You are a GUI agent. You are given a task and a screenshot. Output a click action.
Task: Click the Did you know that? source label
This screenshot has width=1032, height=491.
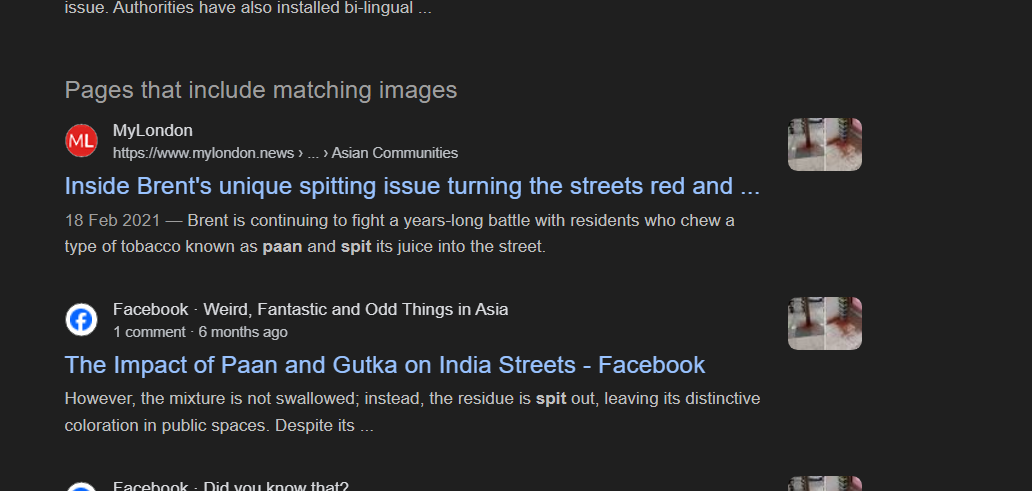[x=276, y=486]
